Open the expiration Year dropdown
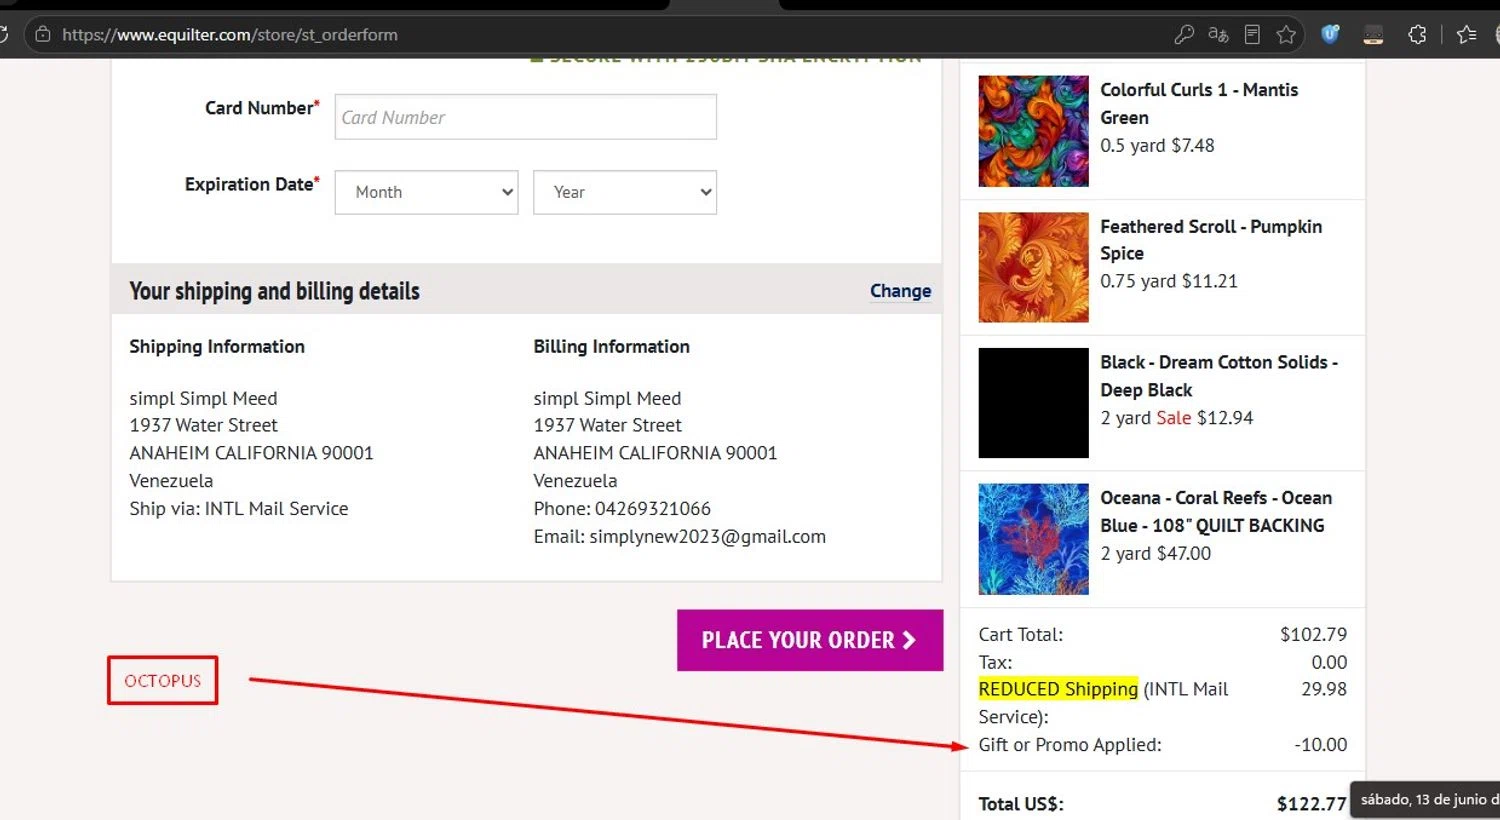 pyautogui.click(x=625, y=192)
